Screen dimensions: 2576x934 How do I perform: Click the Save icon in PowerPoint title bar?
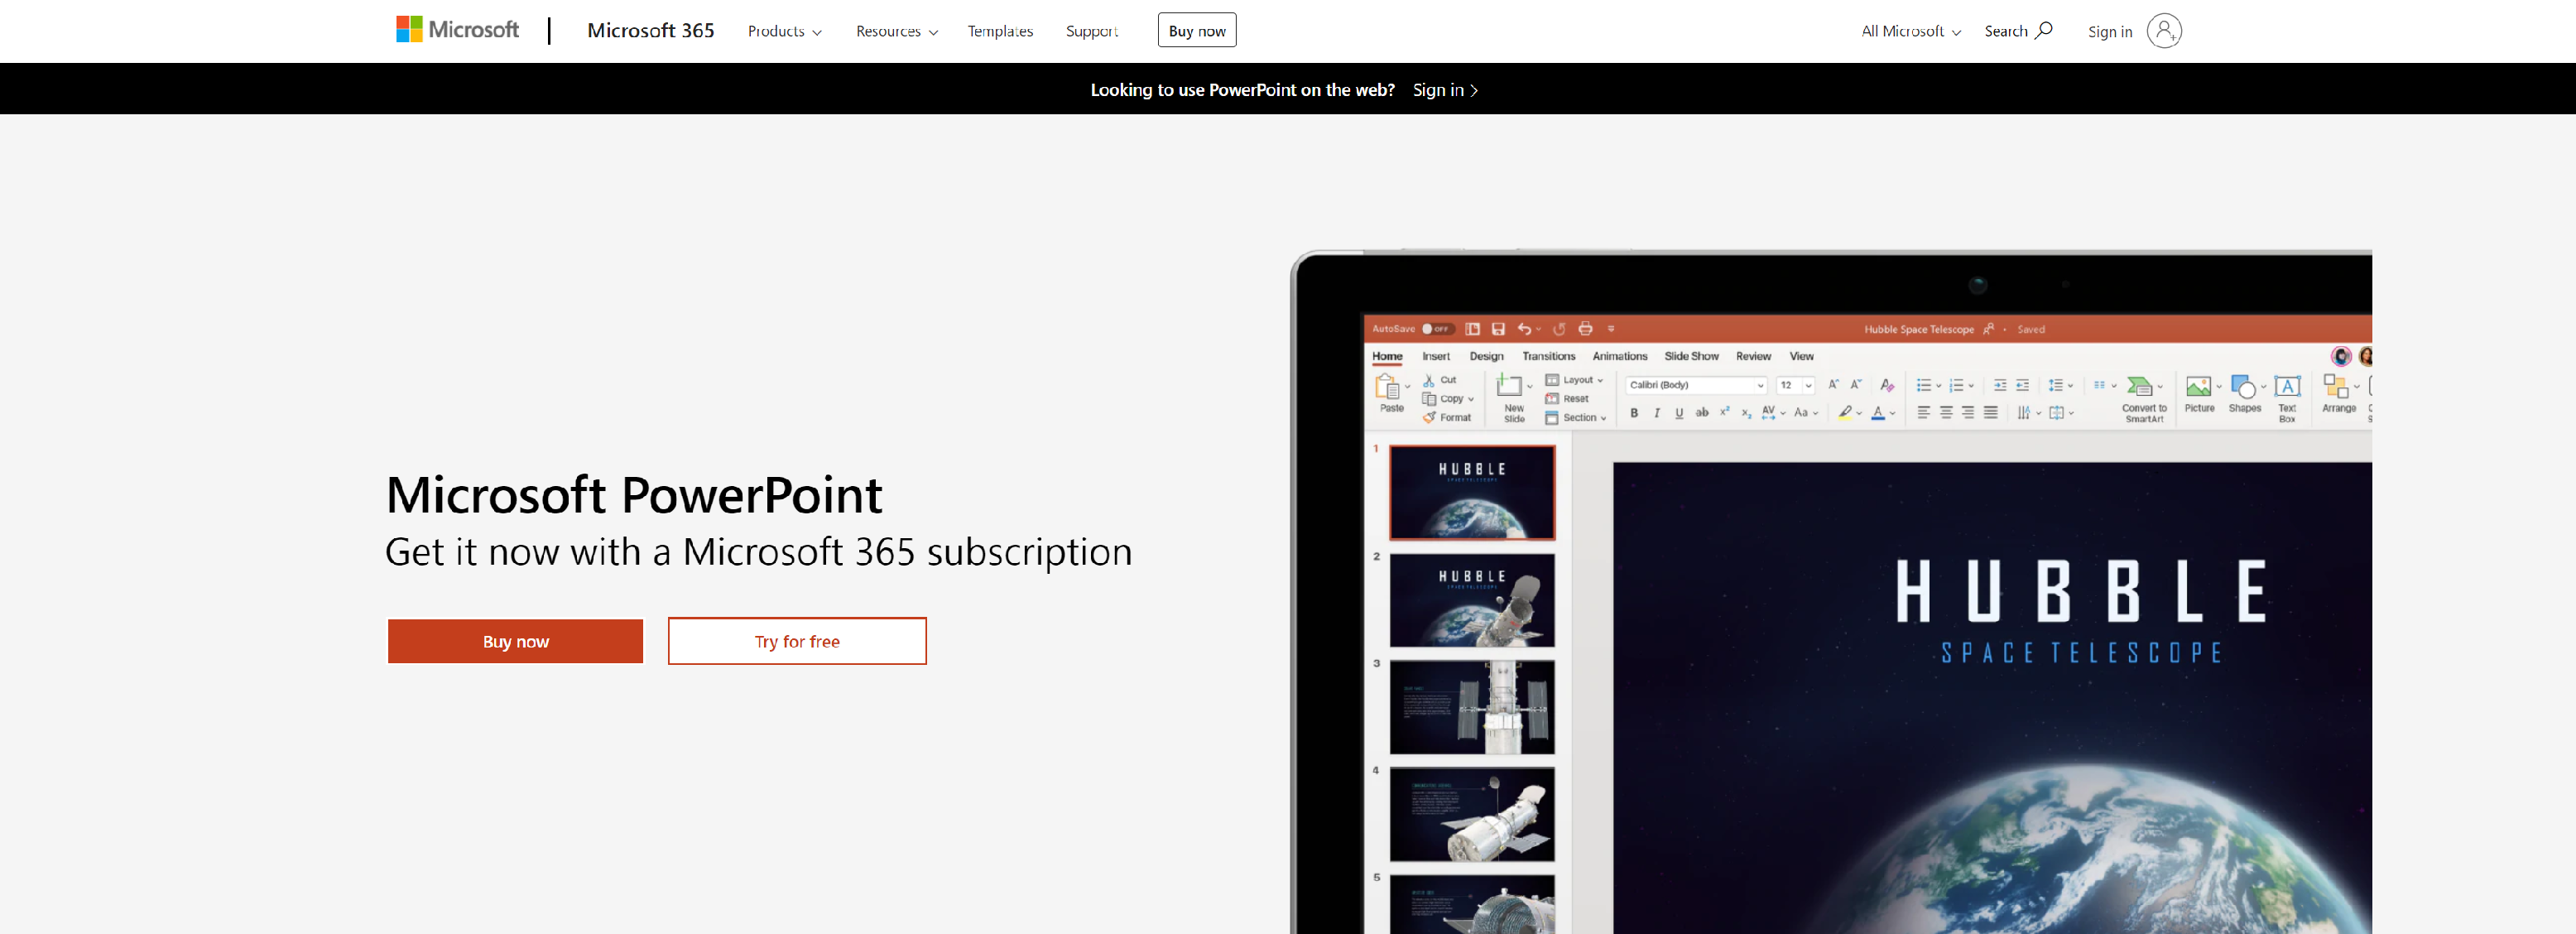(1498, 329)
